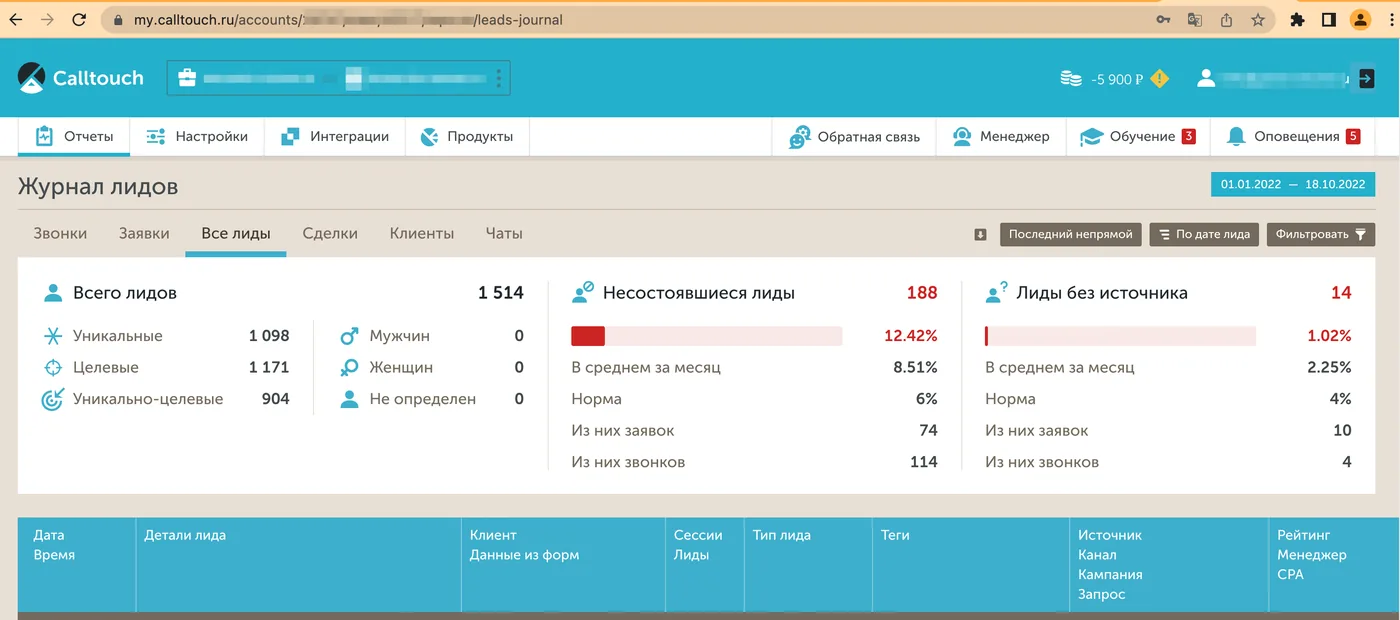Open the Продукты menu

(x=467, y=137)
